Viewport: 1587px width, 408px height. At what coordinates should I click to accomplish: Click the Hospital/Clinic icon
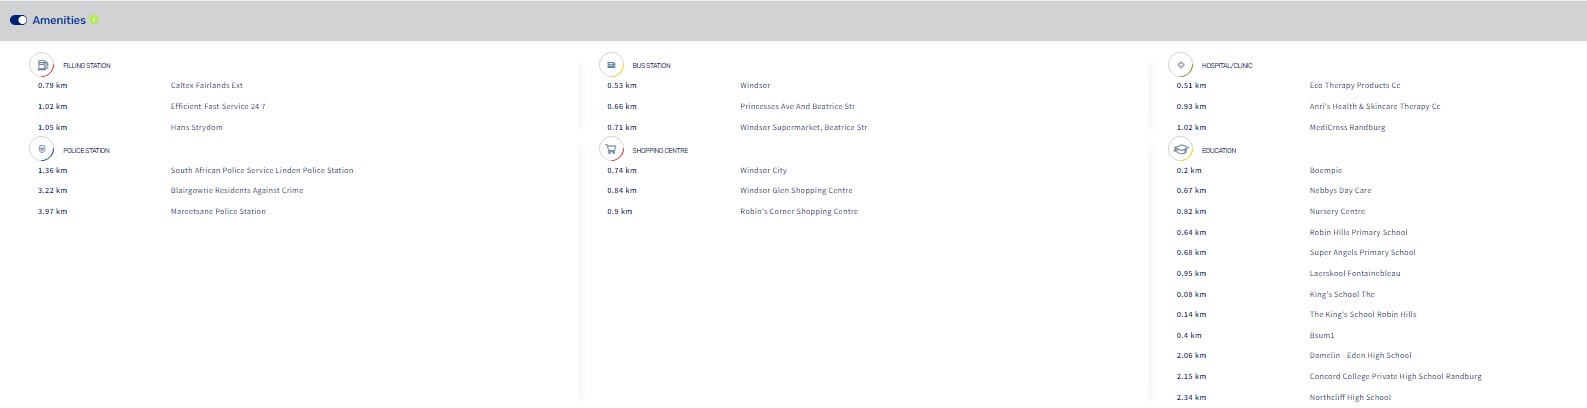(1181, 65)
